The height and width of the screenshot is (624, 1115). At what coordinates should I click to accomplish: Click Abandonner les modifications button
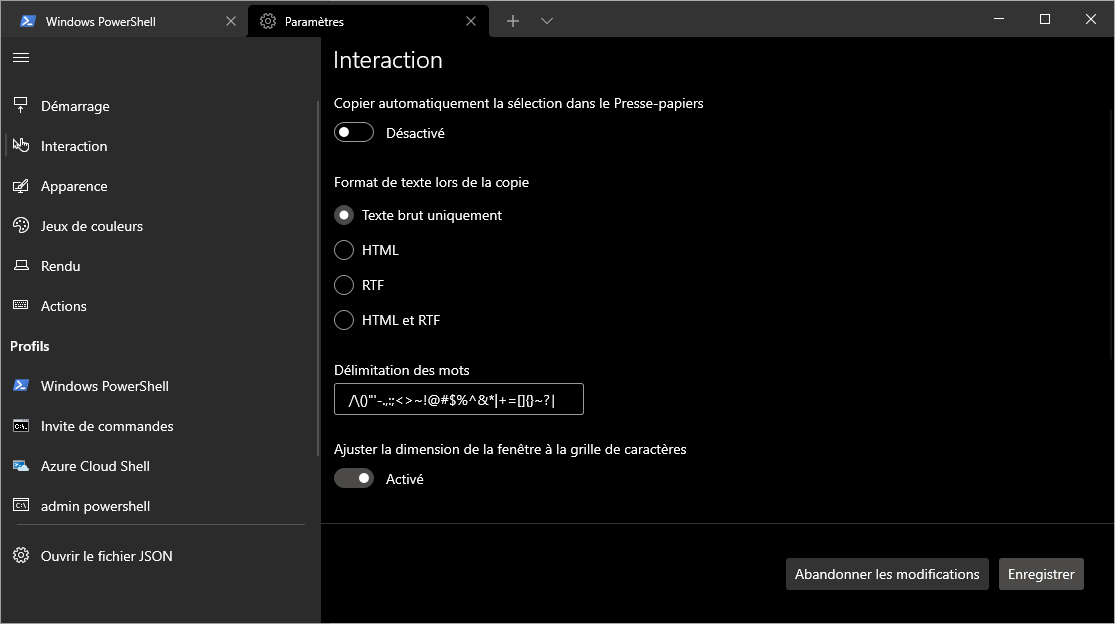pos(887,574)
